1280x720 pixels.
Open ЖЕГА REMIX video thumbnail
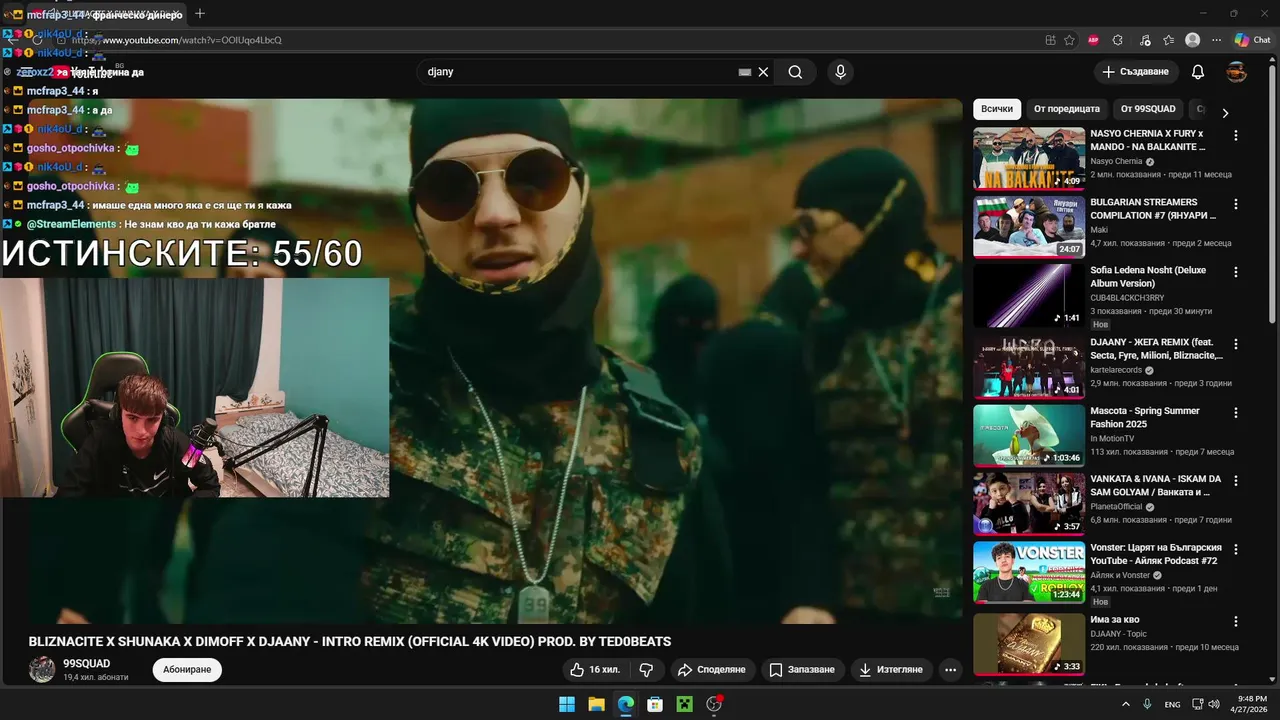point(1029,367)
